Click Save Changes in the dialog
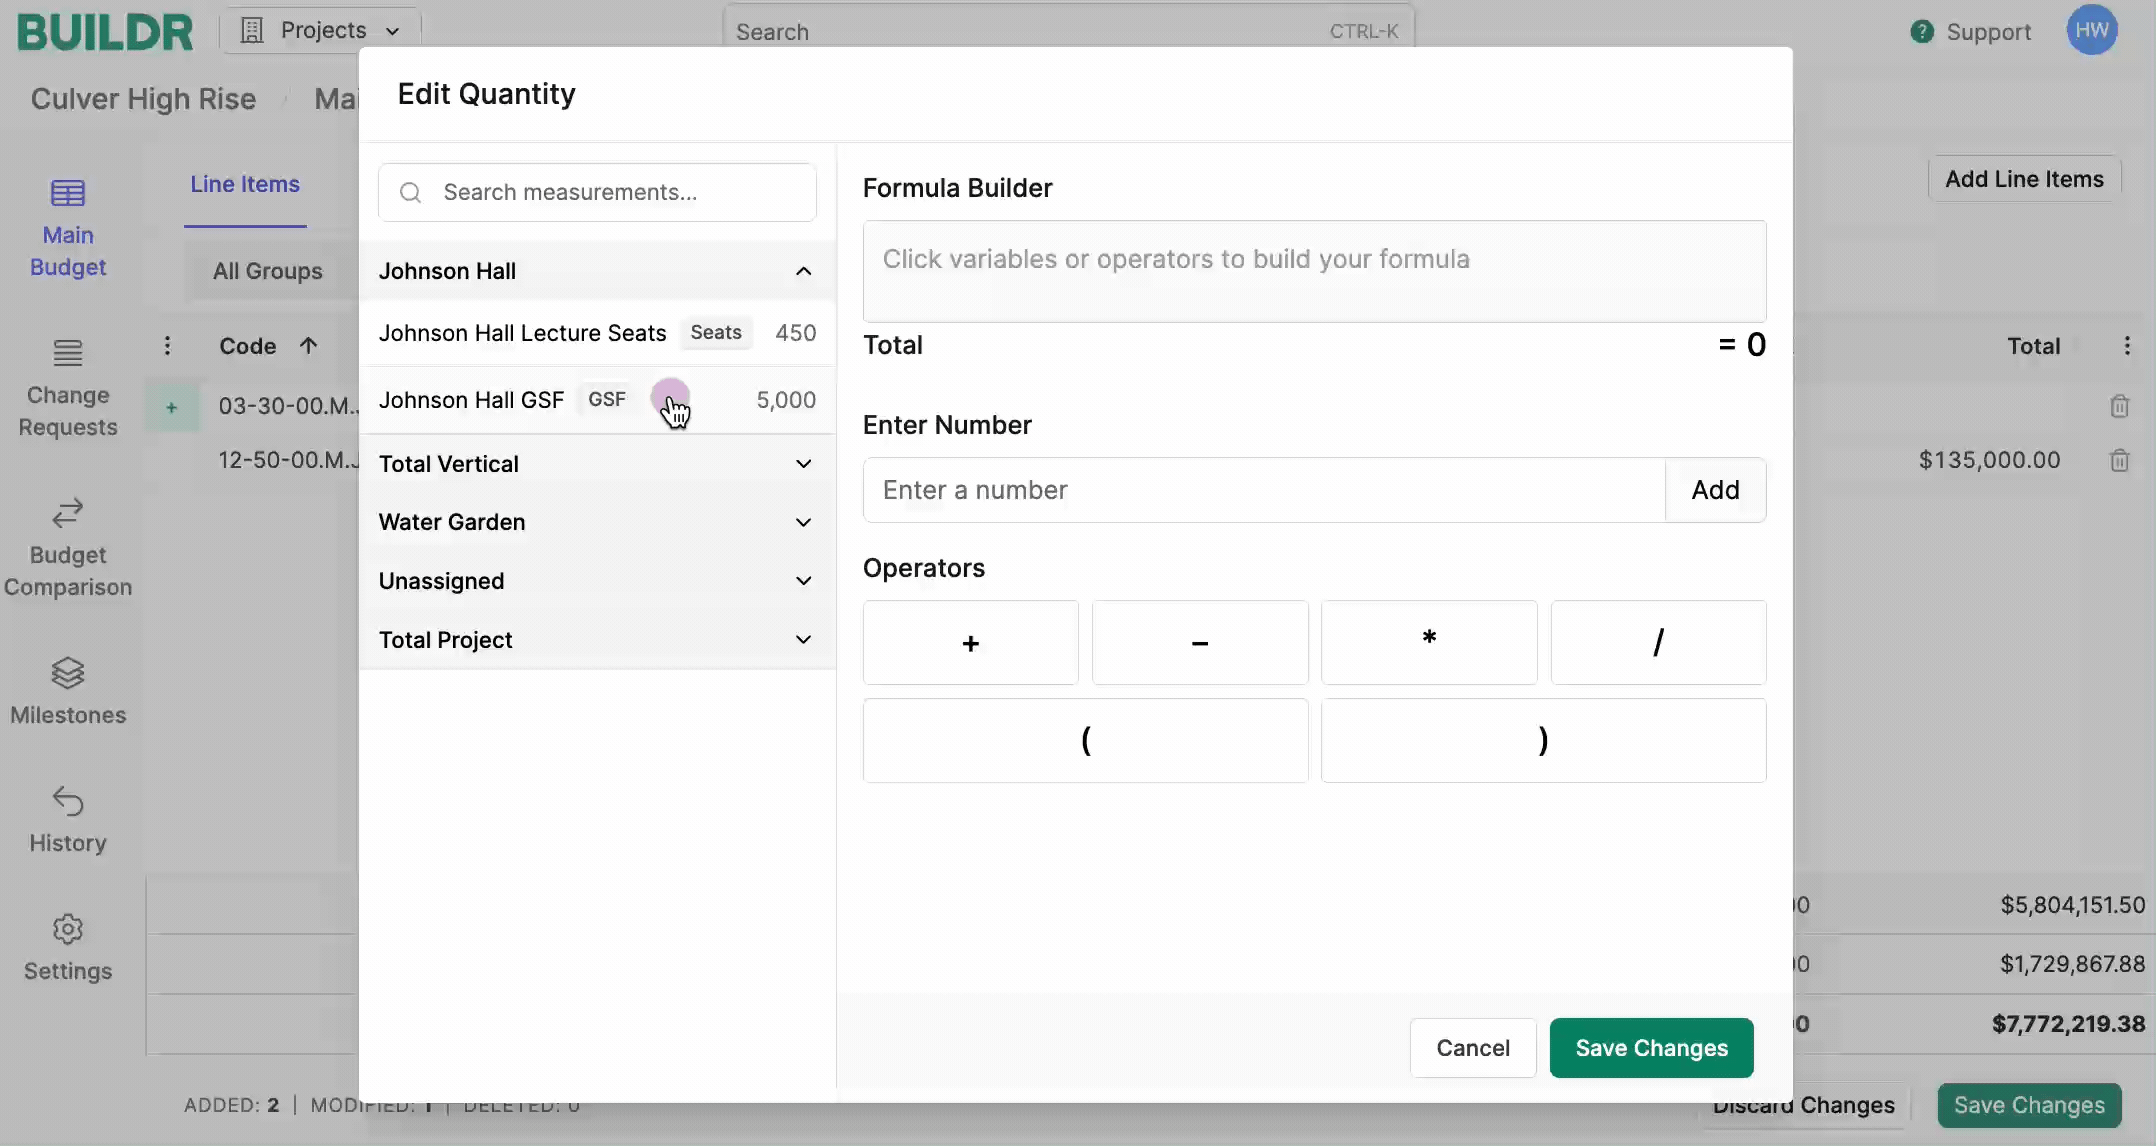The height and width of the screenshot is (1146, 2156). click(x=1651, y=1048)
